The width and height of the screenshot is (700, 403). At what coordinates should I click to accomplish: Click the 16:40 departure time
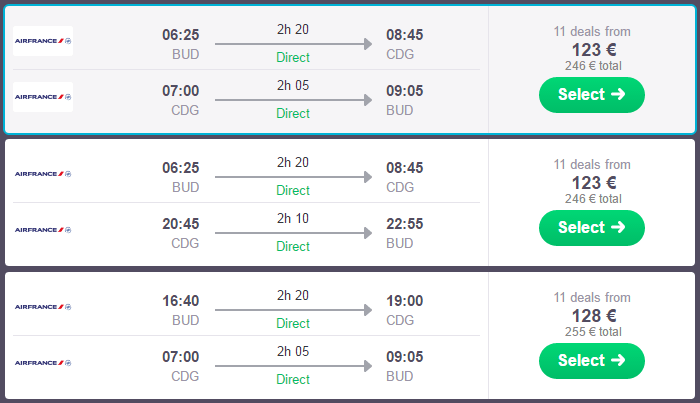click(181, 301)
